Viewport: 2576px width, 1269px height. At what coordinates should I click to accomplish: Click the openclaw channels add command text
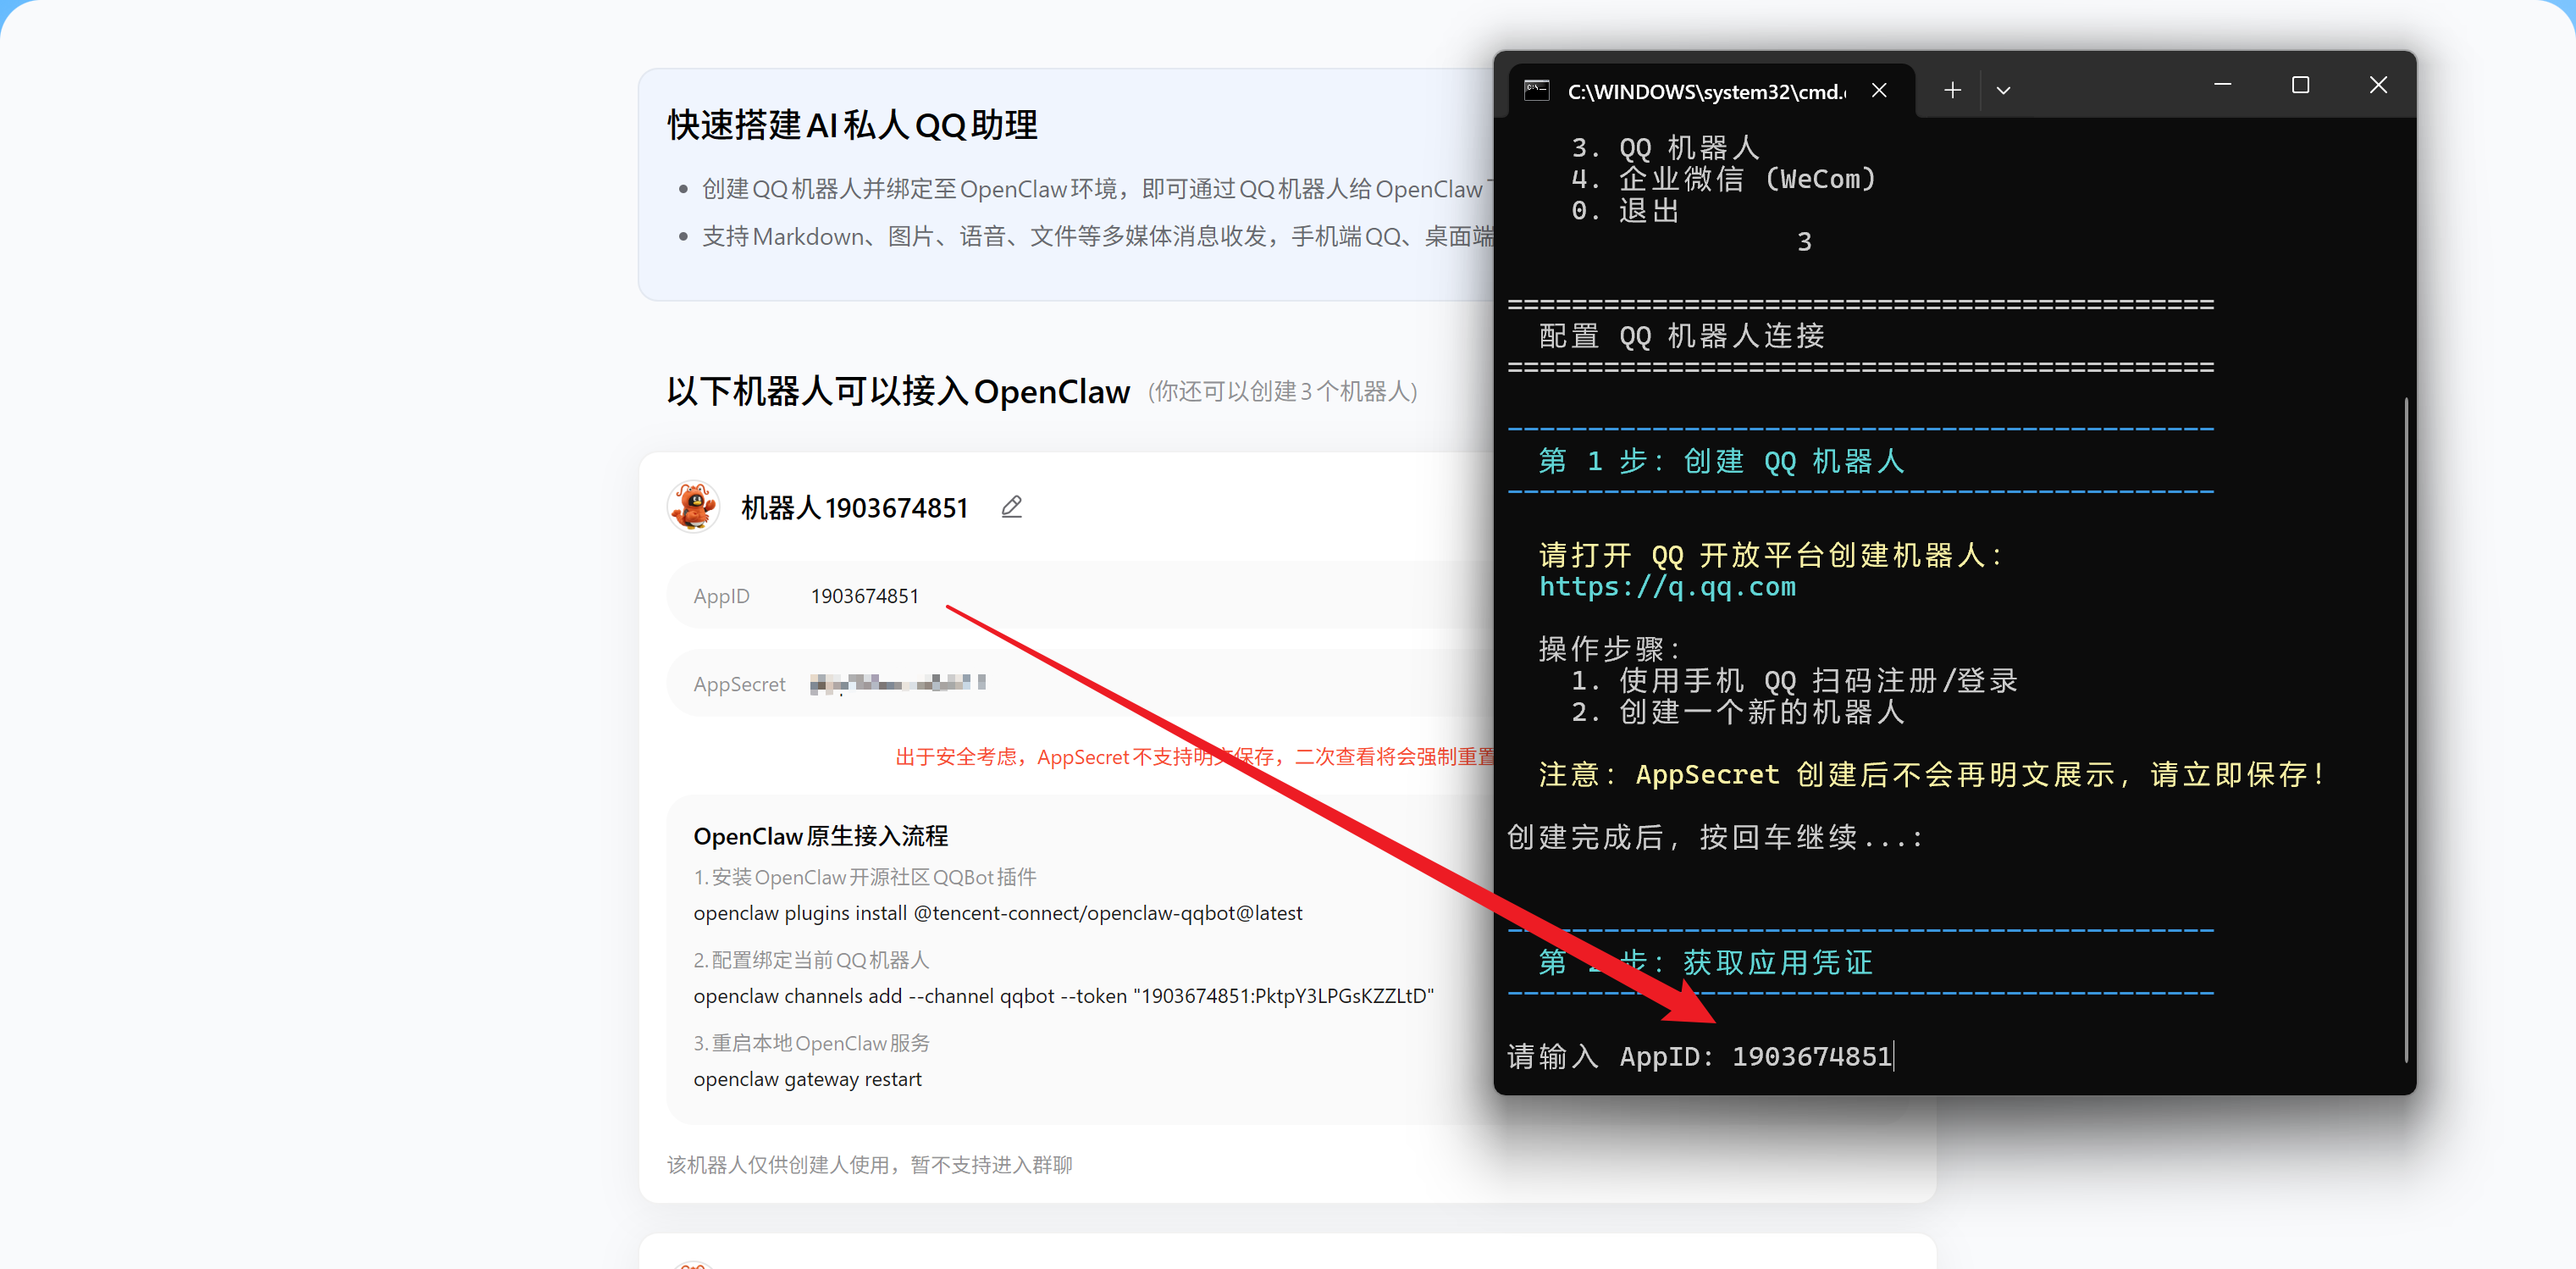pos(1063,996)
